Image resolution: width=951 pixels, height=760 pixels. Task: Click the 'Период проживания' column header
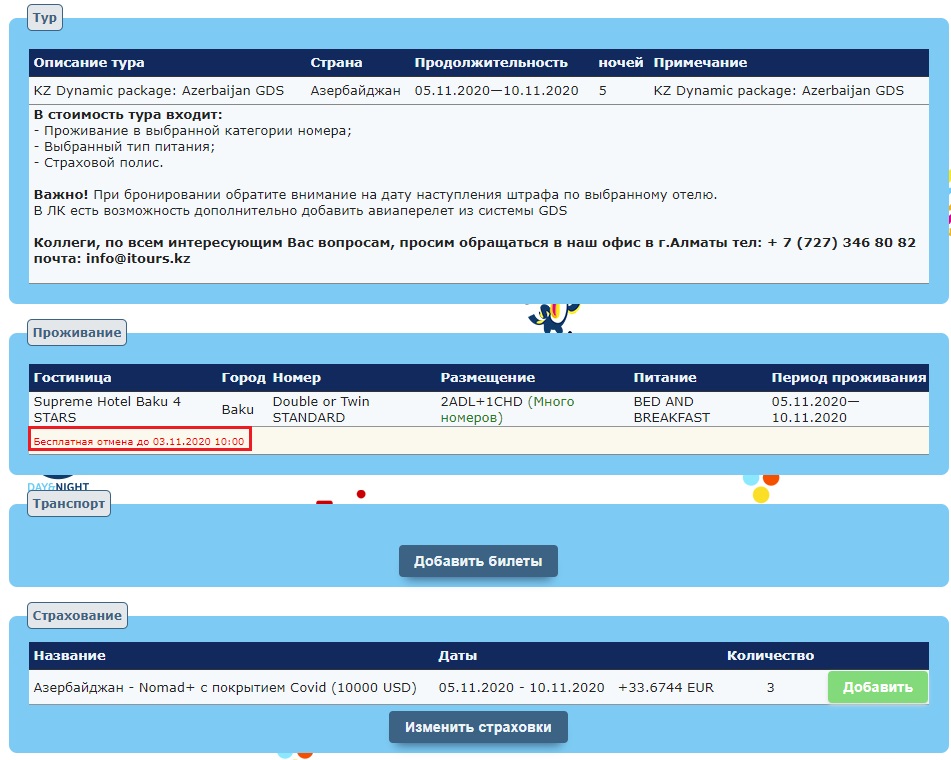(848, 377)
